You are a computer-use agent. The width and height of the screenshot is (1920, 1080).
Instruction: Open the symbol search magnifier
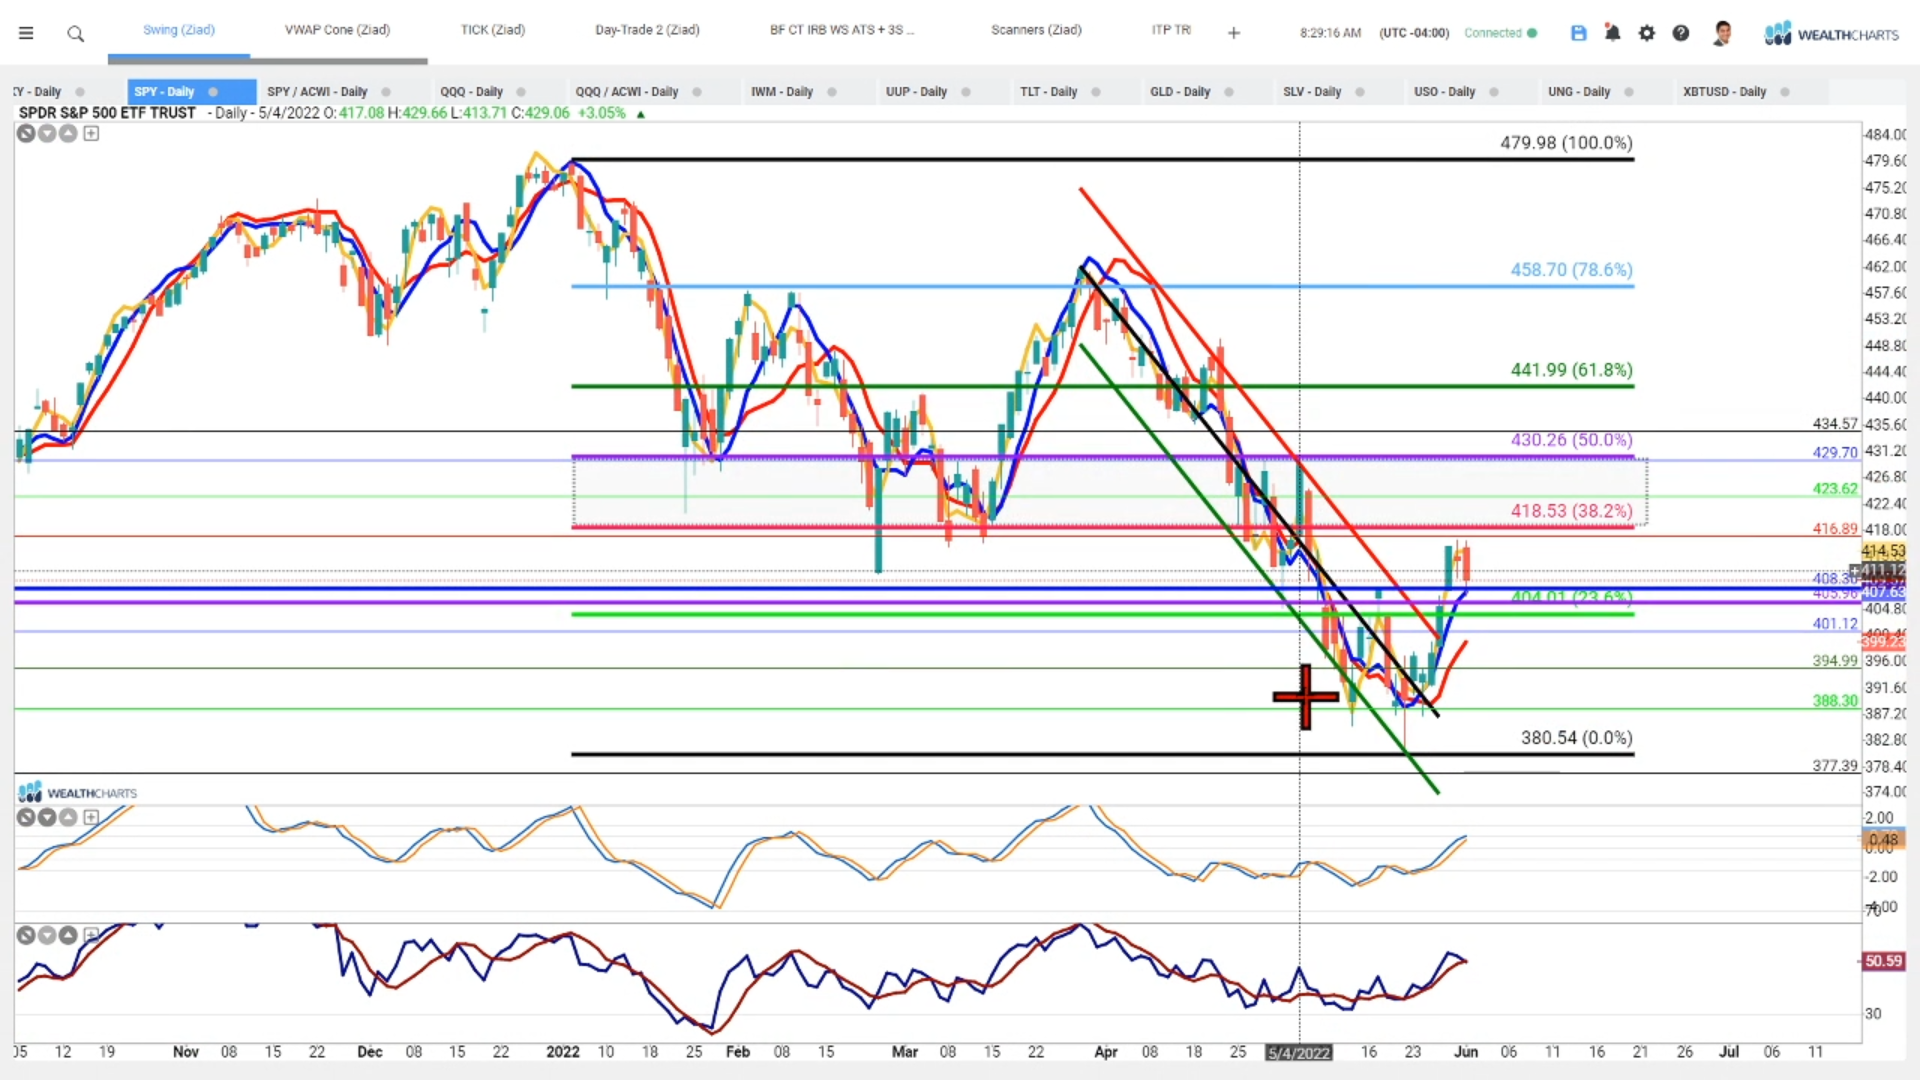click(75, 34)
